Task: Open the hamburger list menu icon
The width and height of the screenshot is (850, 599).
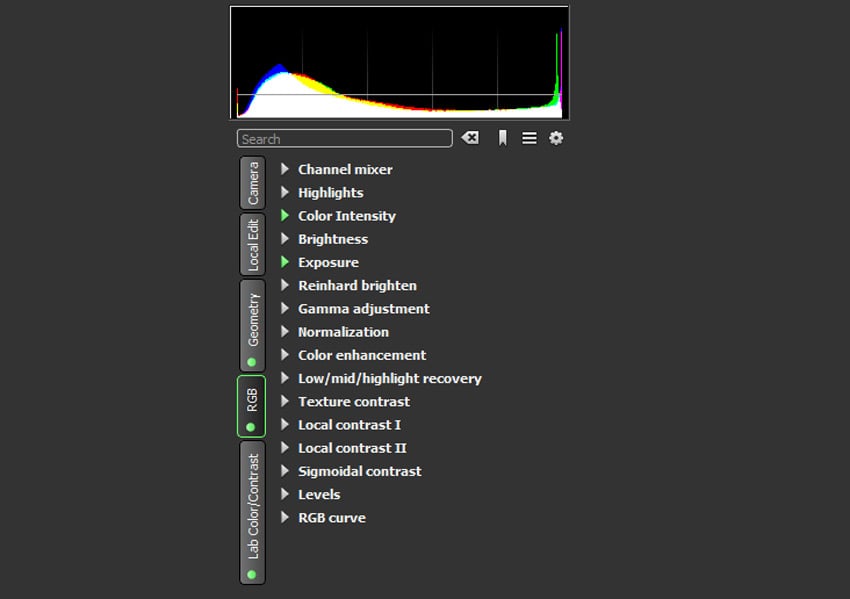Action: pyautogui.click(x=529, y=138)
